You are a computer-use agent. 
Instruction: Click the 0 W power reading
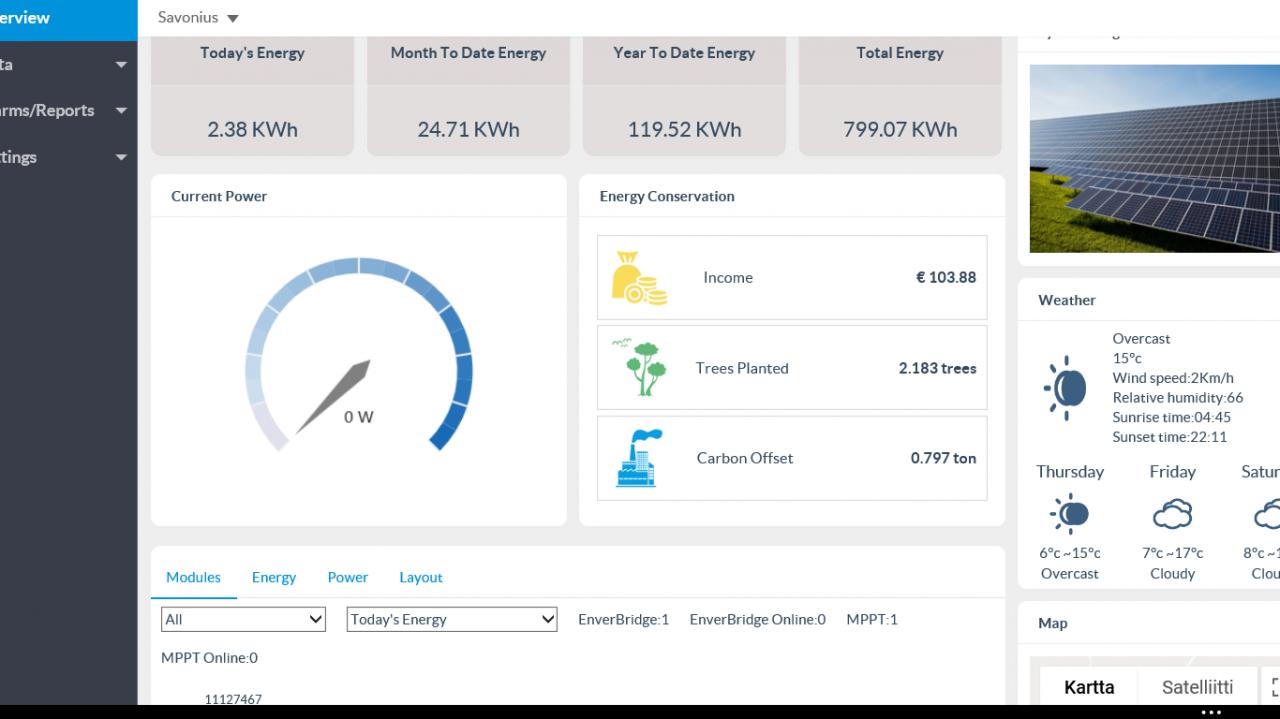click(359, 417)
